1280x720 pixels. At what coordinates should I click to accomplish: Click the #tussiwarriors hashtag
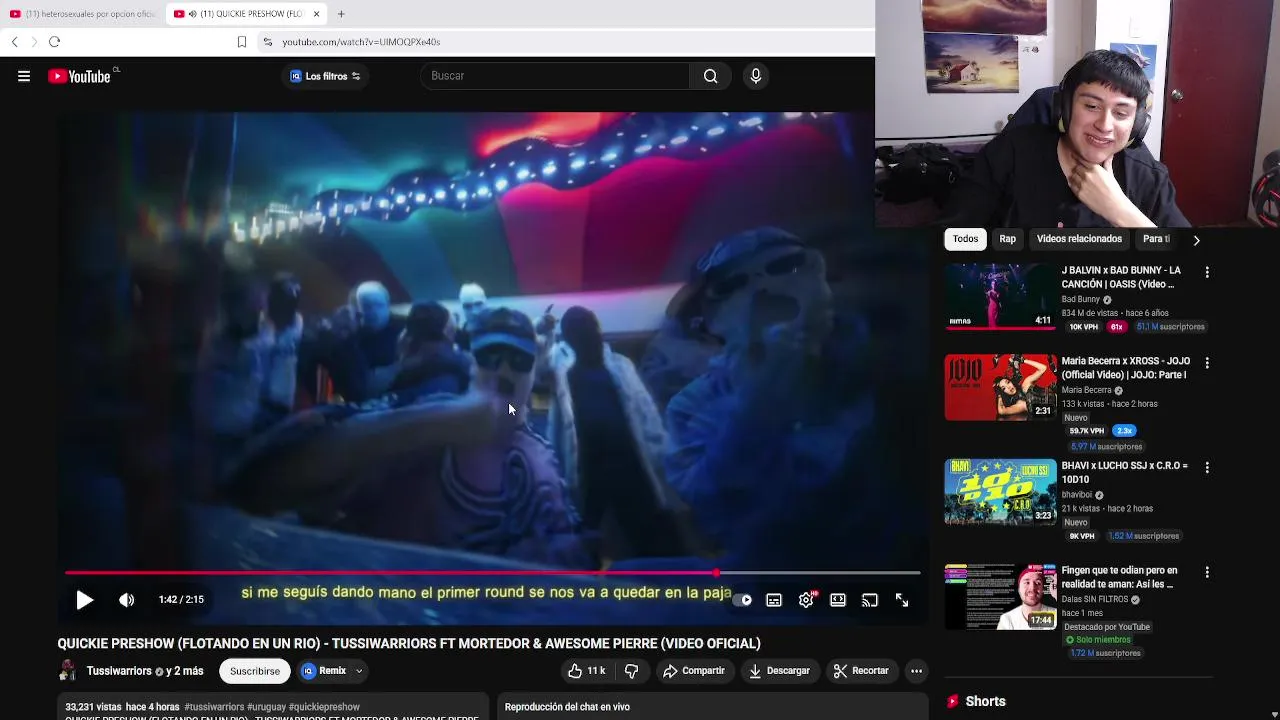(214, 707)
